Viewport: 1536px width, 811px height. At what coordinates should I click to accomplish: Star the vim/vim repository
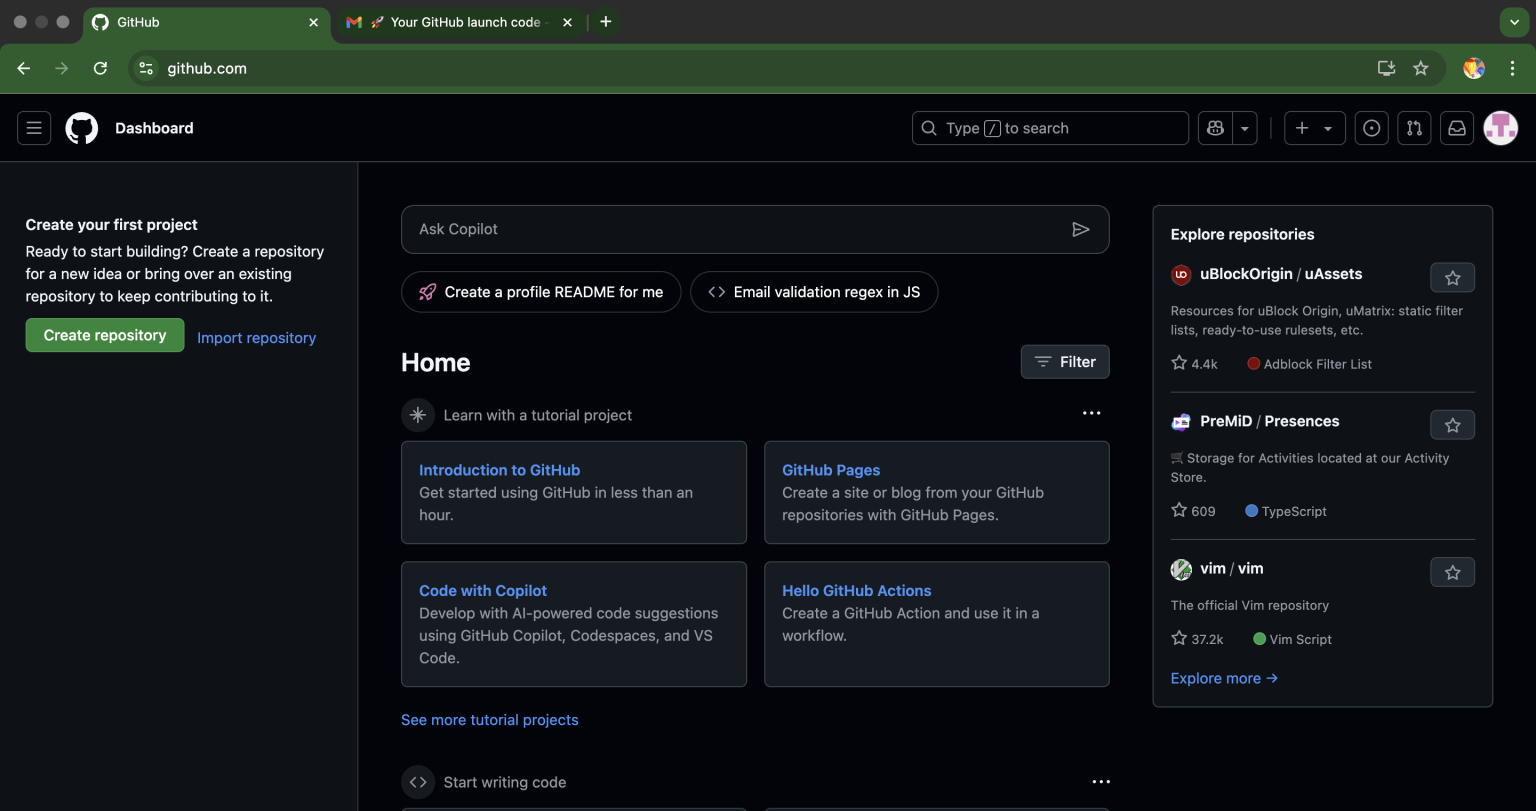point(1452,572)
